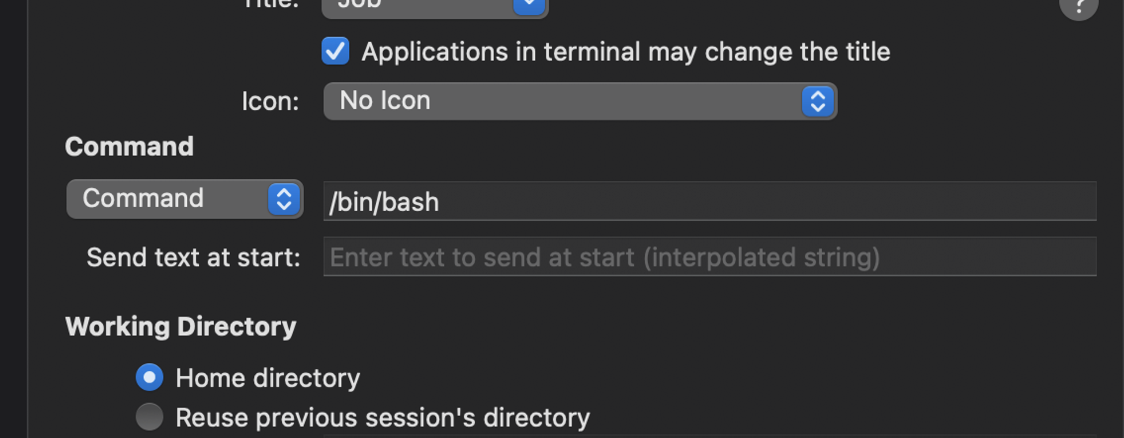Click the Working Directory section heading
The width and height of the screenshot is (1124, 438).
(x=181, y=327)
